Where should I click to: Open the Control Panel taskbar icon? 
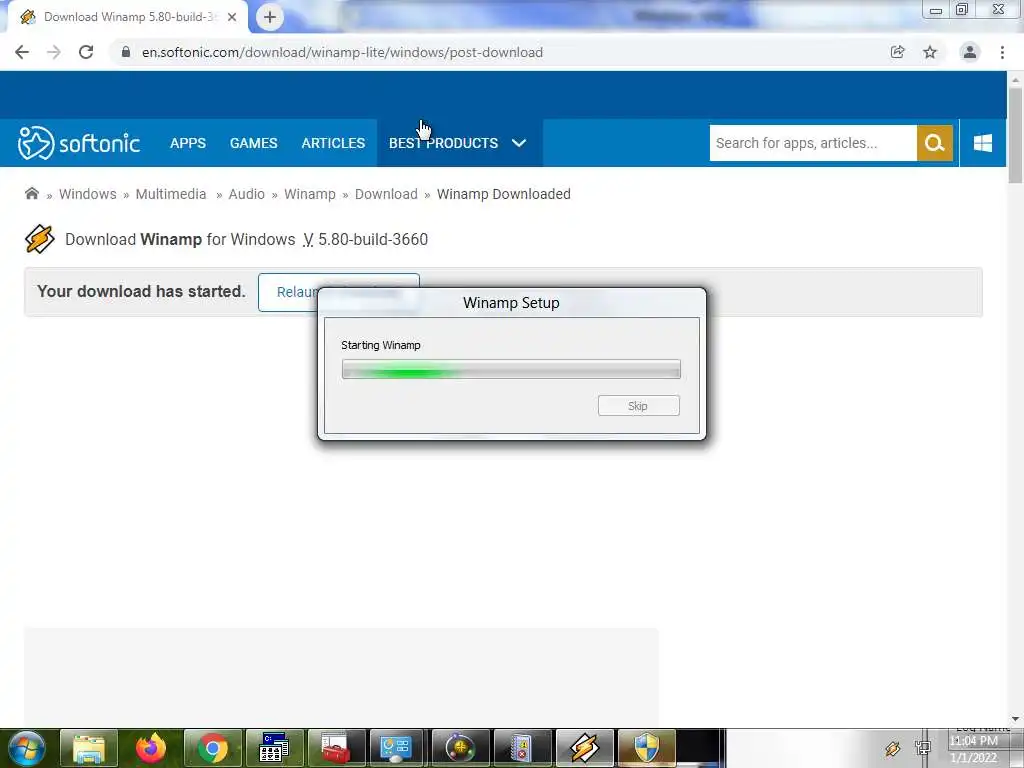click(398, 748)
